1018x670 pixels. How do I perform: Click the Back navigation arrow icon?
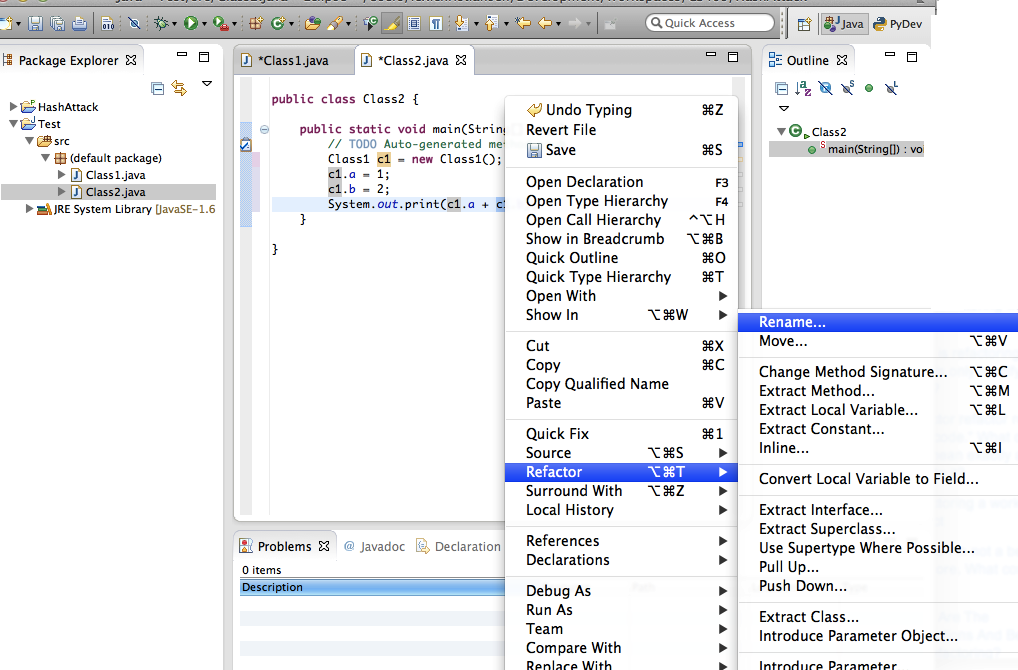pyautogui.click(x=545, y=24)
